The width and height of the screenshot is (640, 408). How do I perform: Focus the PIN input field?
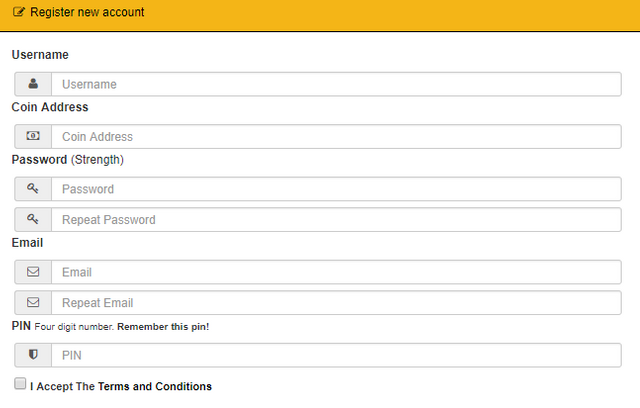[x=336, y=355]
